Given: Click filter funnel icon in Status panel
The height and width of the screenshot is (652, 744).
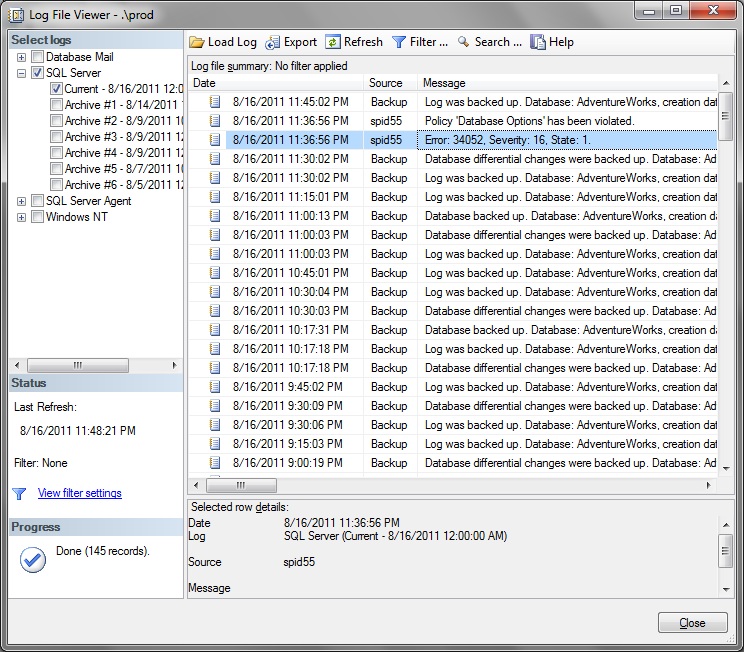Looking at the screenshot, I should [x=19, y=494].
